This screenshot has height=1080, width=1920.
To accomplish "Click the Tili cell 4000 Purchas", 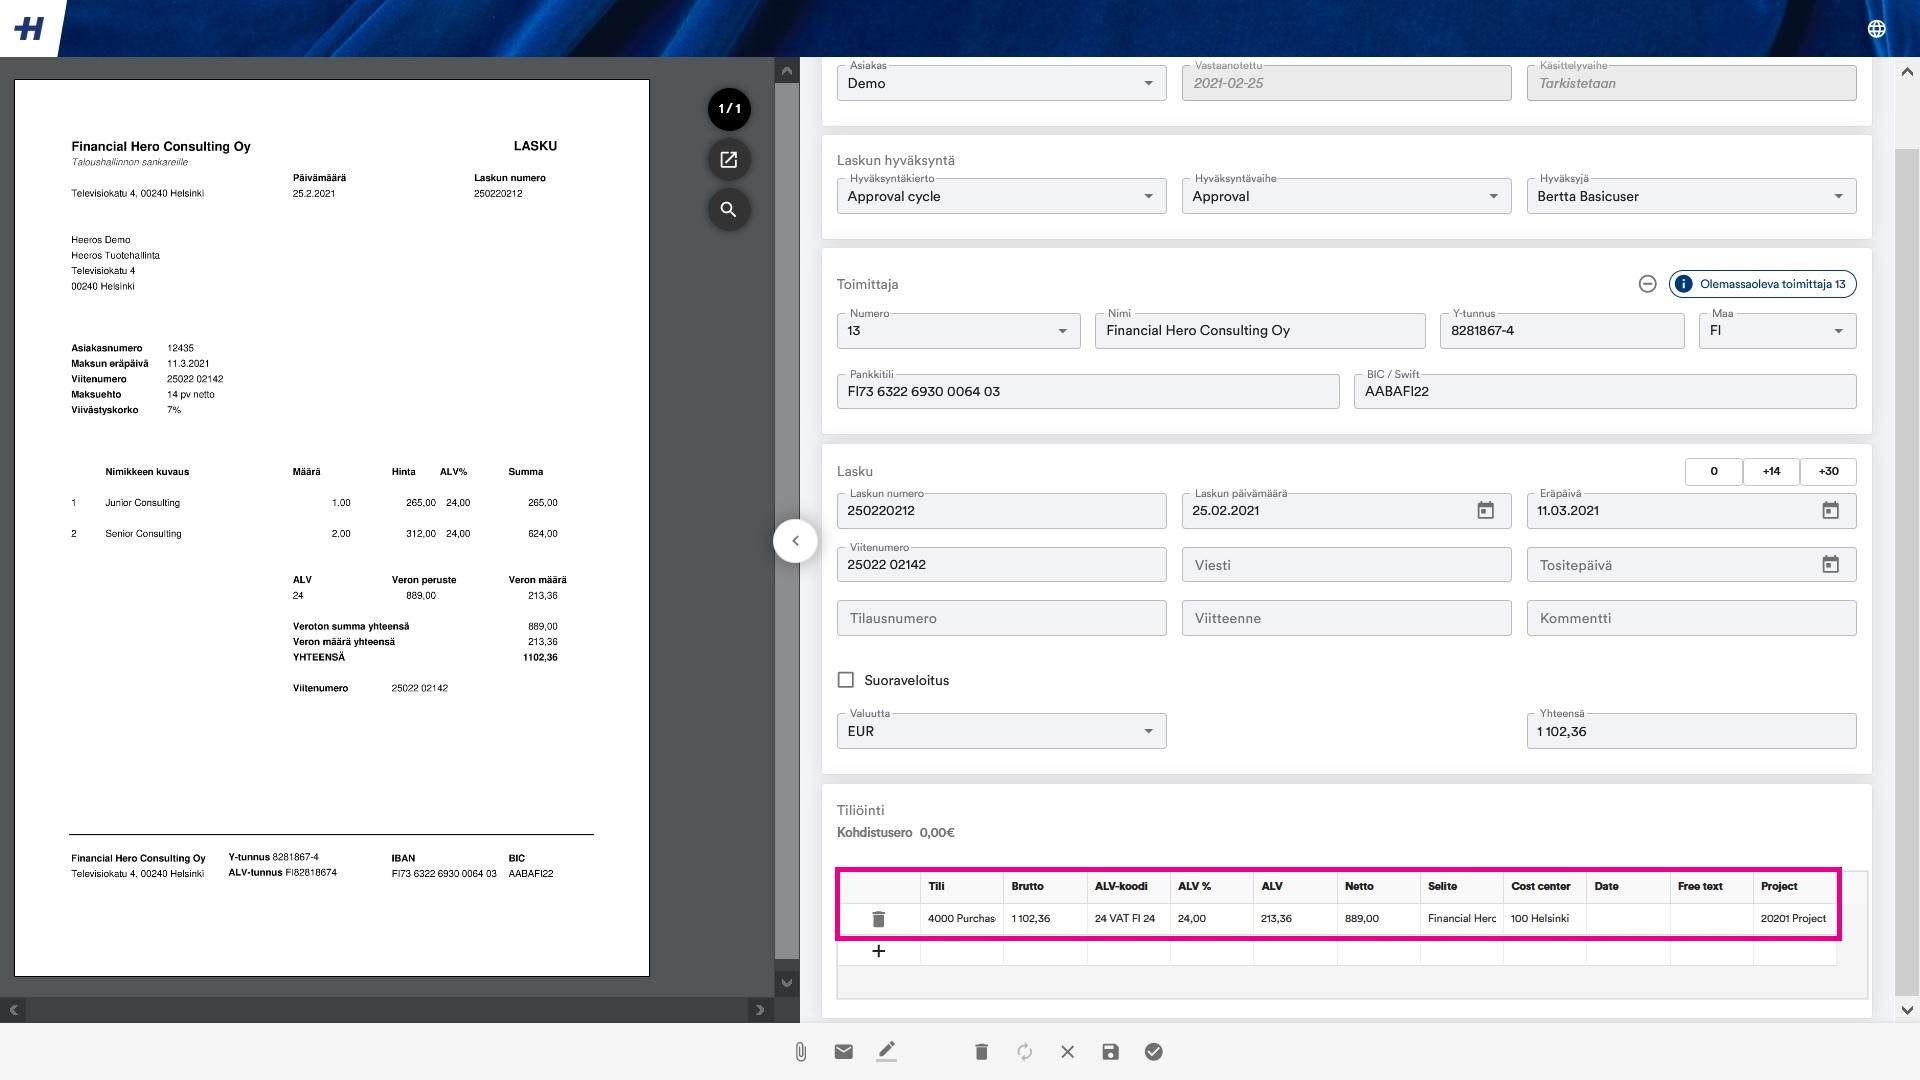I will [962, 919].
